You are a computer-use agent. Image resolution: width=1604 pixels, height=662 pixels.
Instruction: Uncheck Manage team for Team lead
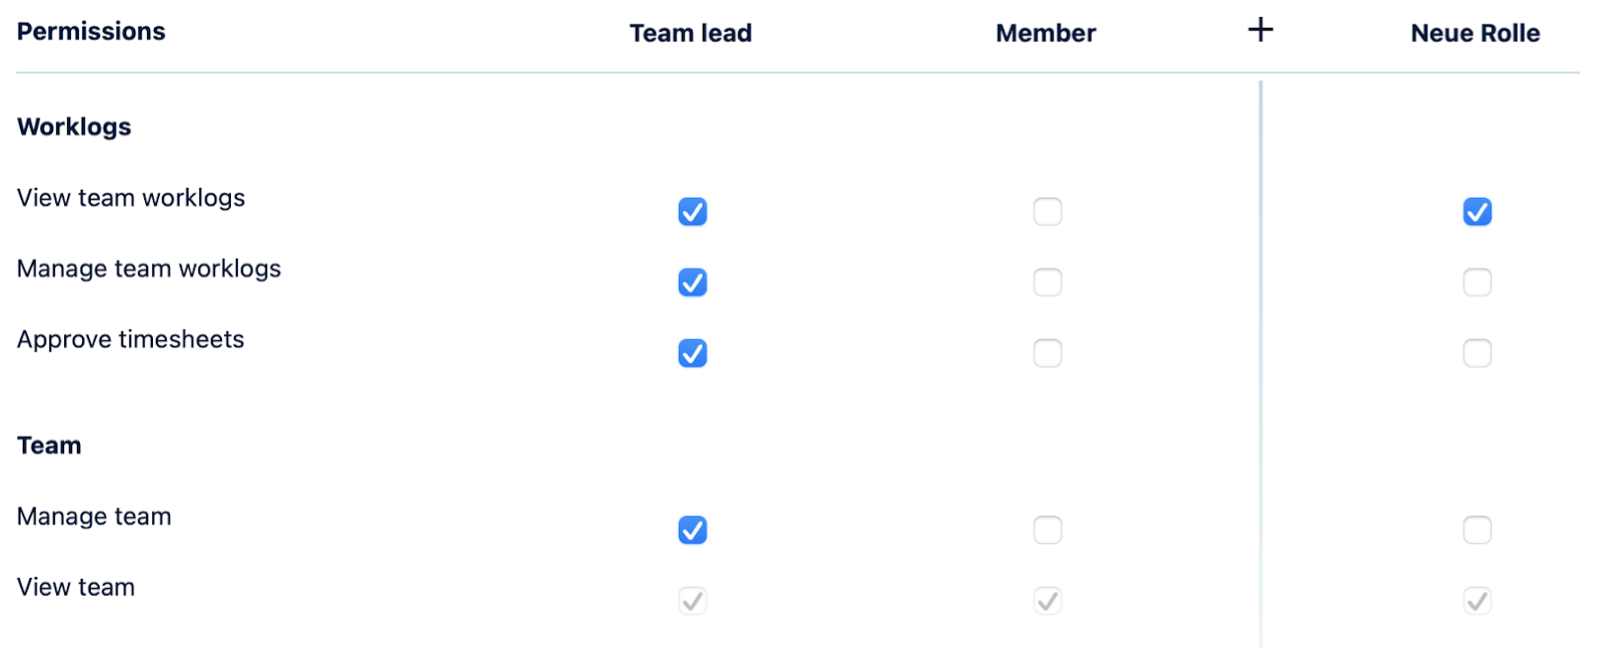pyautogui.click(x=692, y=530)
